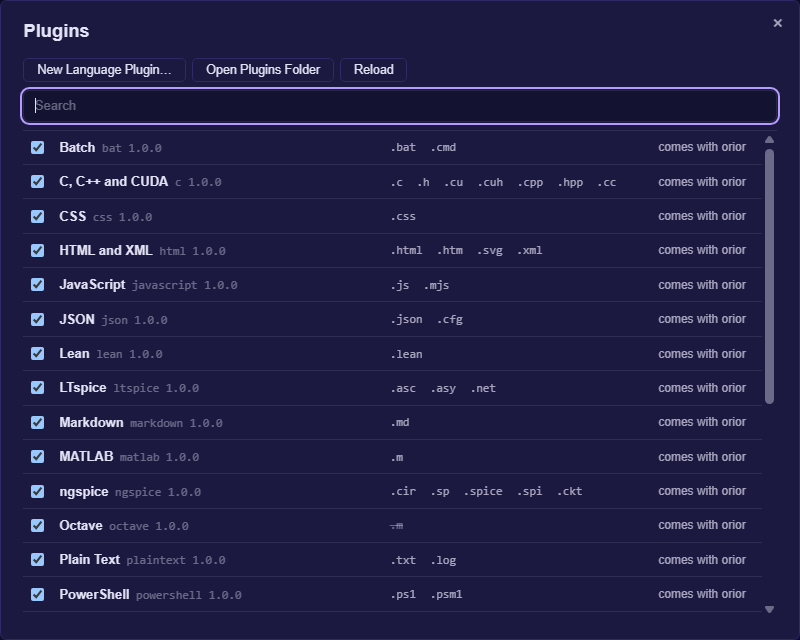Focus the plugin Search field
800x640 pixels.
click(x=400, y=106)
